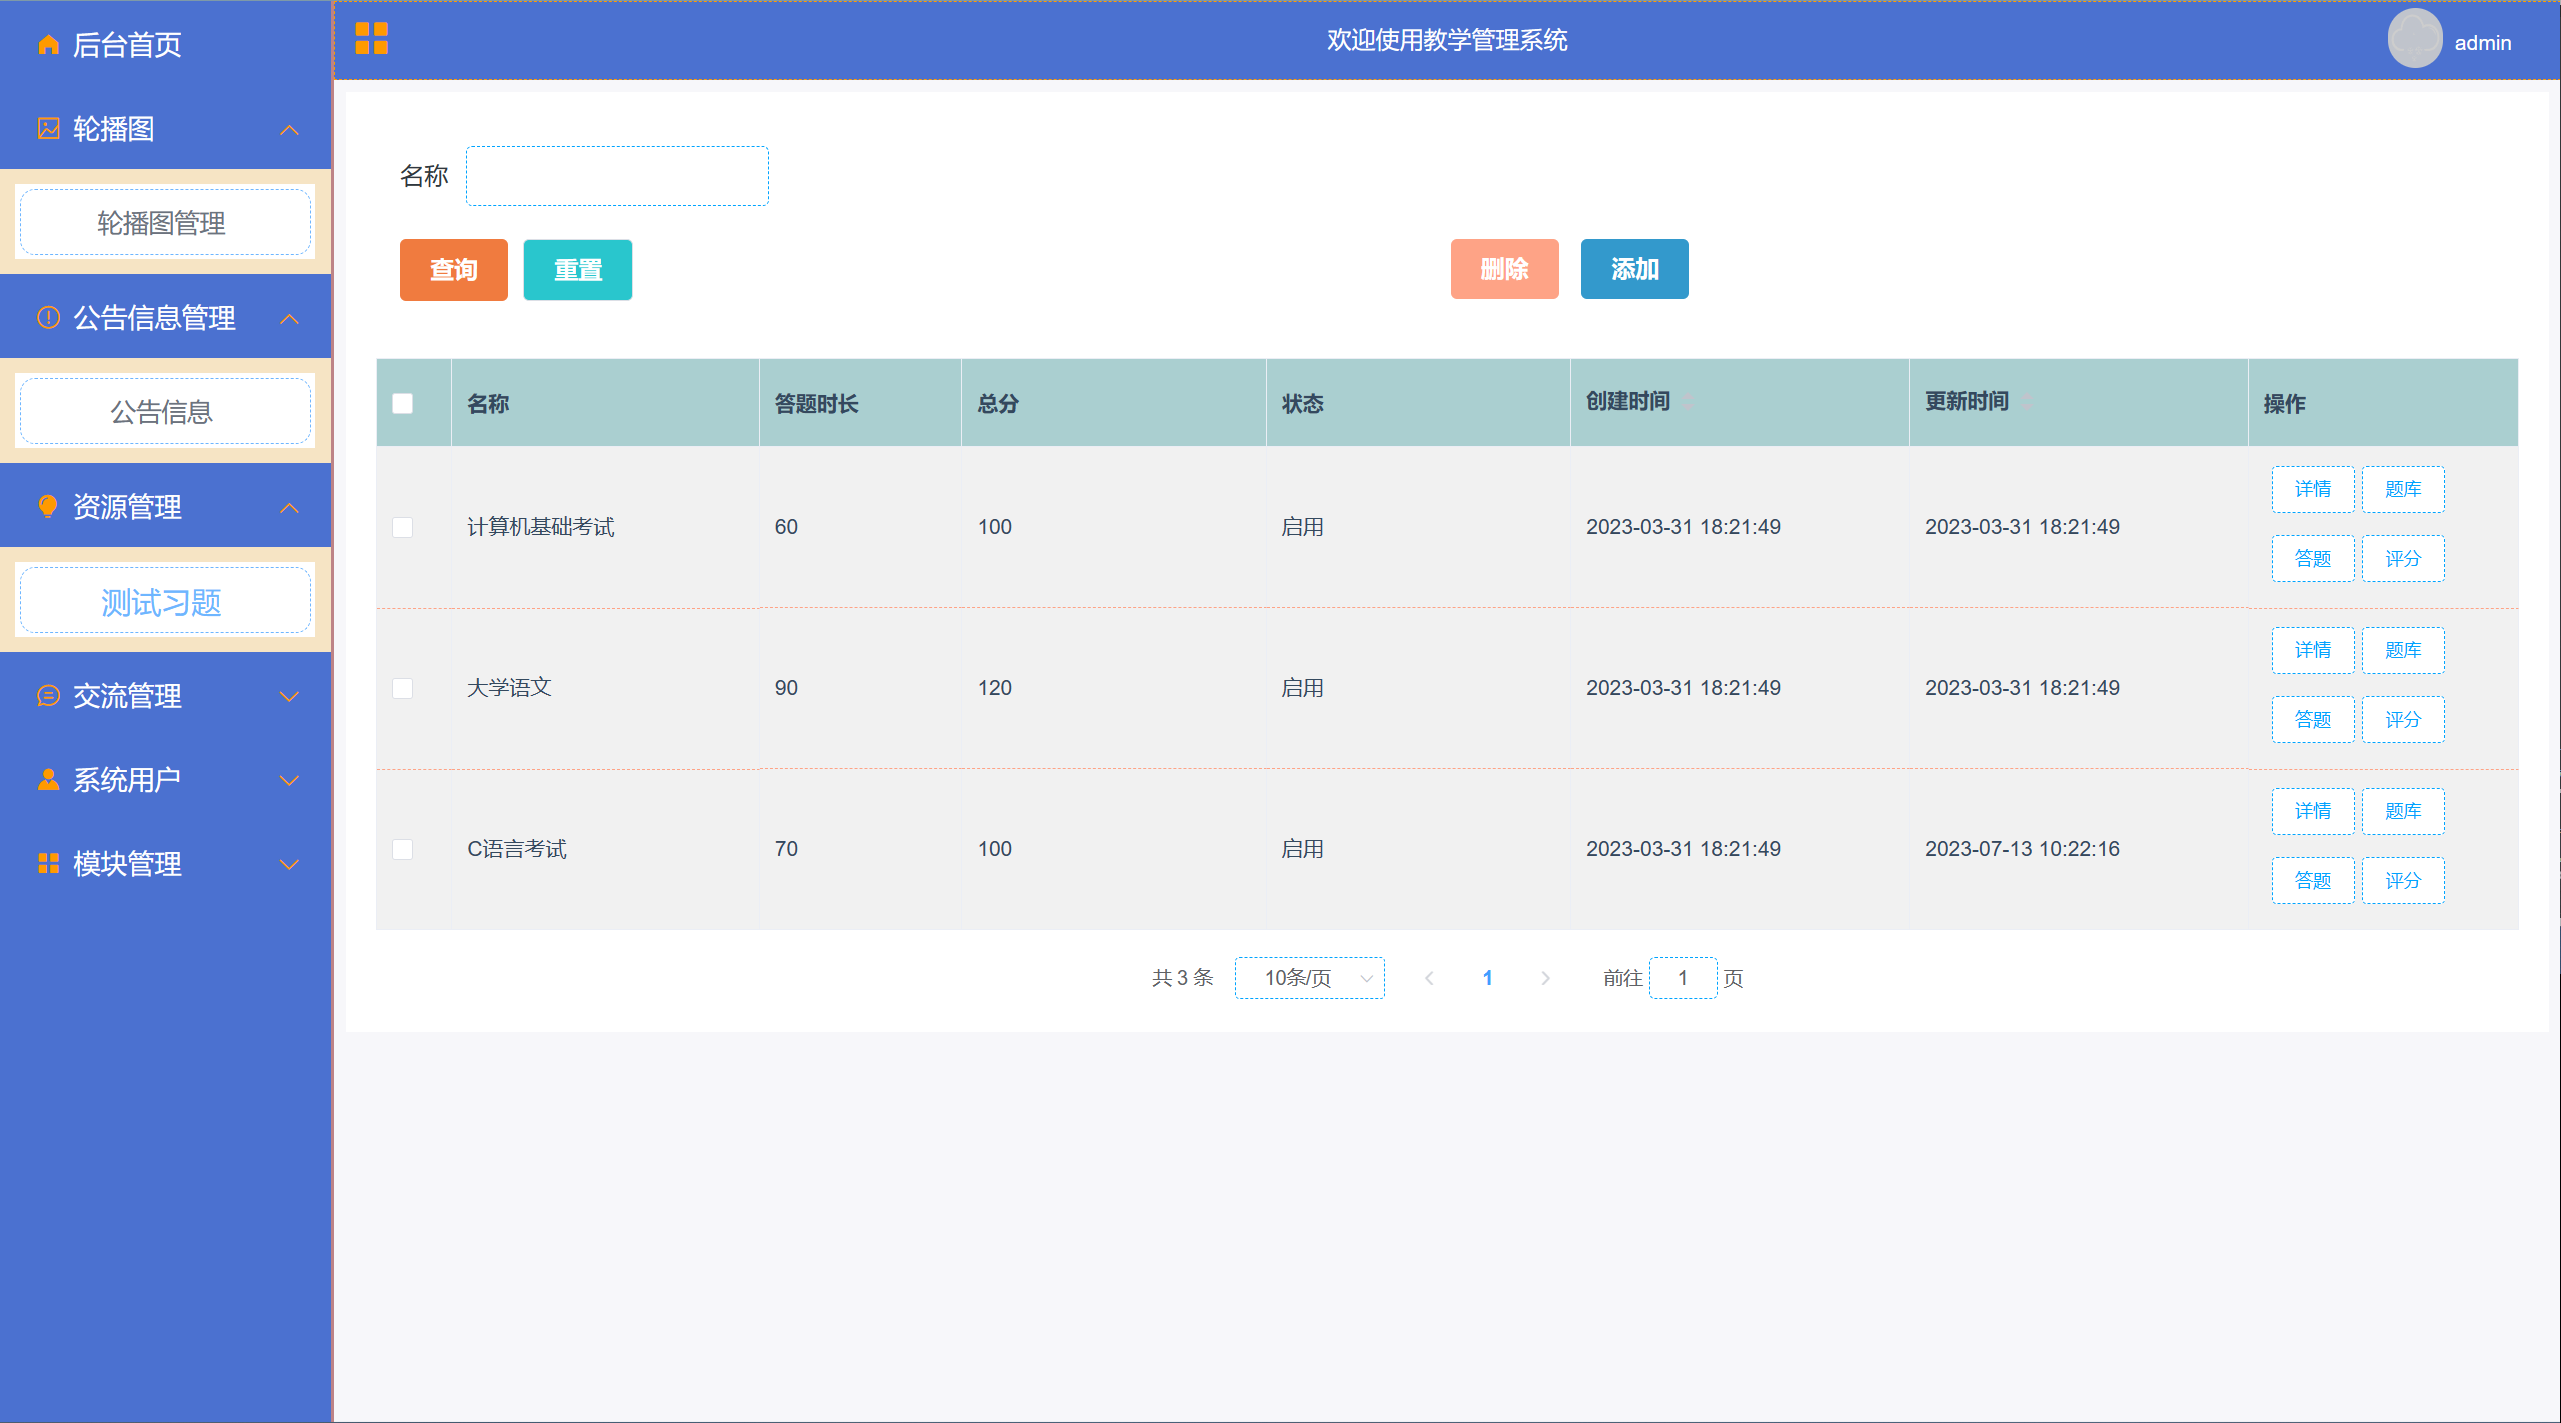Click the user icon beside 系统用户
Screen dimensions: 2561x1423
pyautogui.click(x=48, y=779)
